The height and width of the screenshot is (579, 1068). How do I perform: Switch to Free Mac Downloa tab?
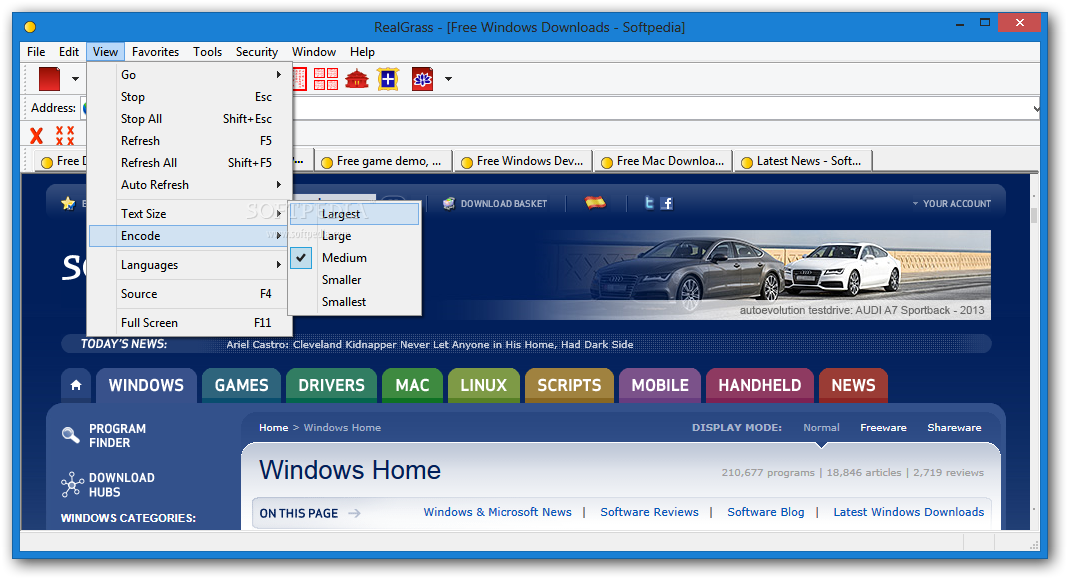(664, 161)
